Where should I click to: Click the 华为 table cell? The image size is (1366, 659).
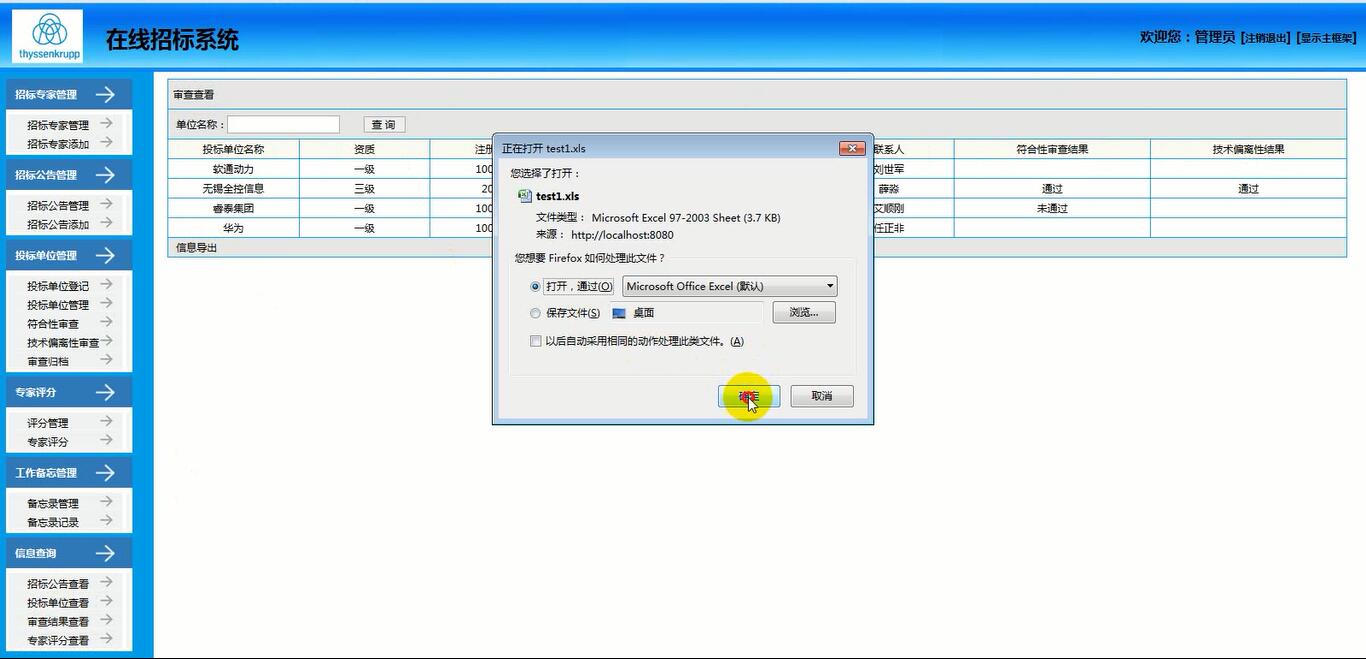(233, 228)
